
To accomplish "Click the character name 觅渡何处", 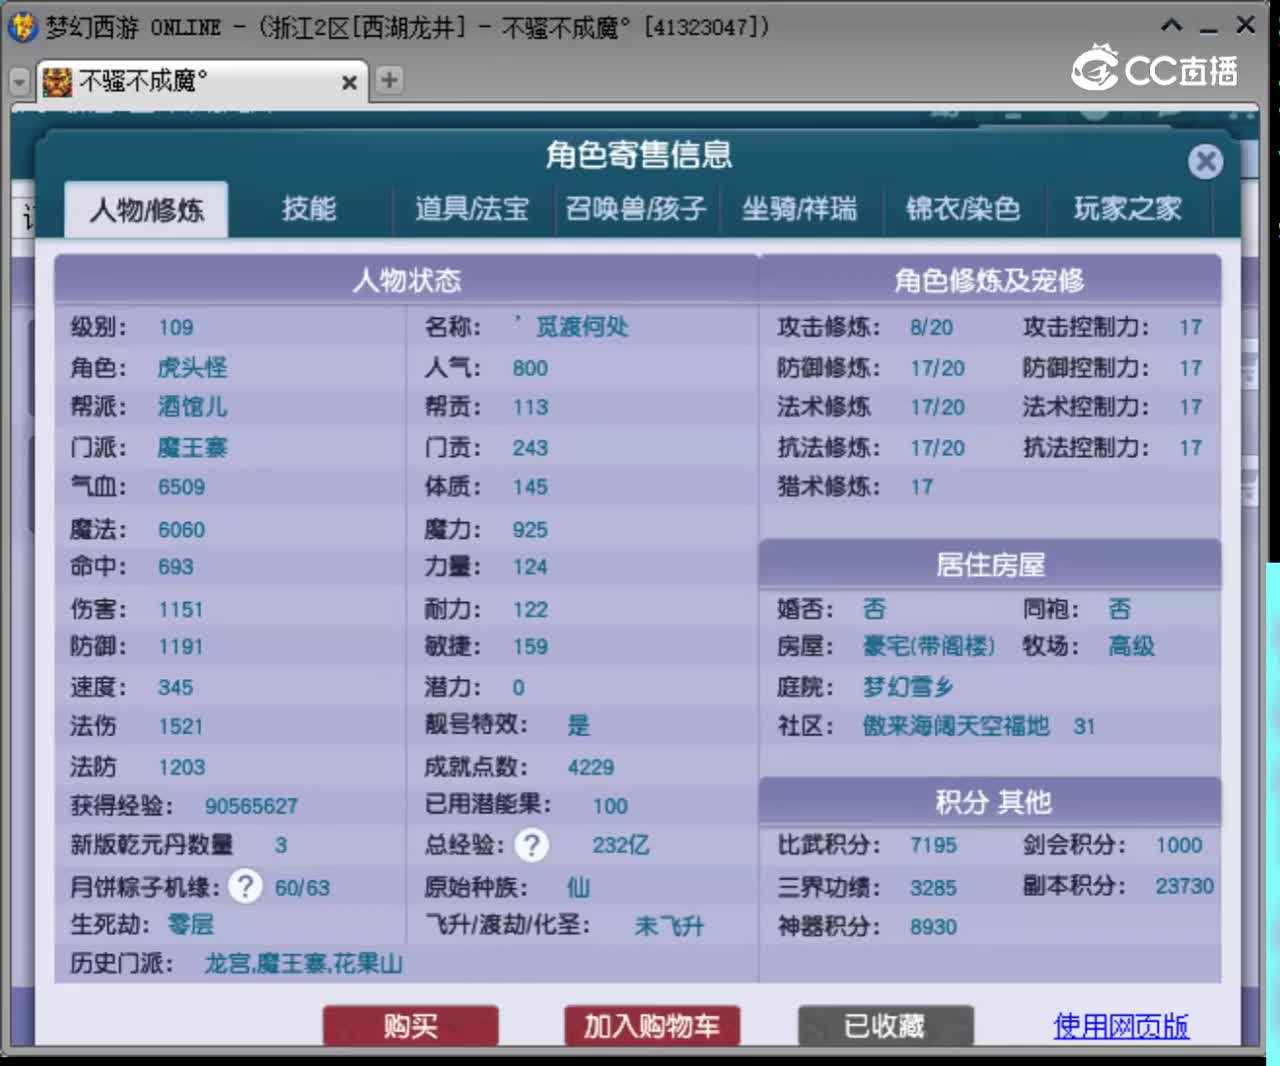I will coord(582,327).
